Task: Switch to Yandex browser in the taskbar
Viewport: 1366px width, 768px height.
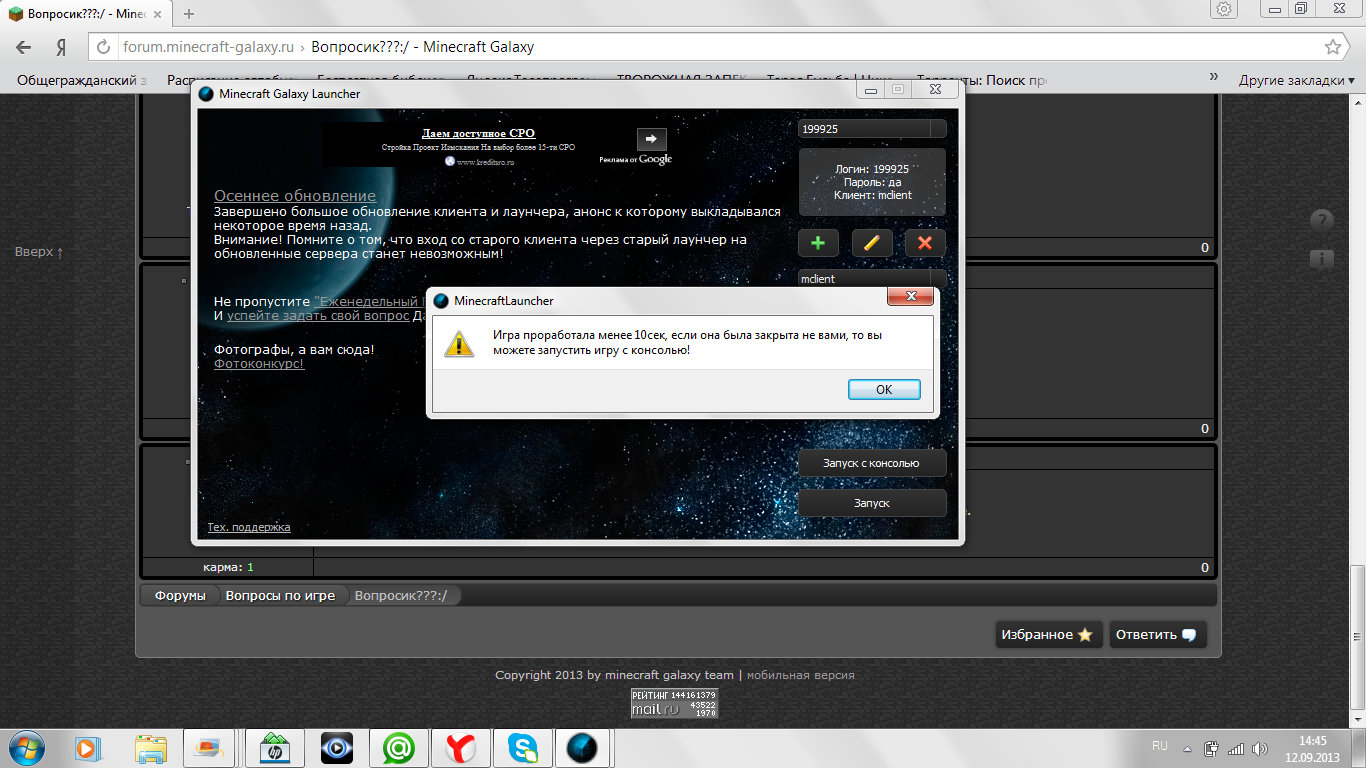Action: point(461,747)
